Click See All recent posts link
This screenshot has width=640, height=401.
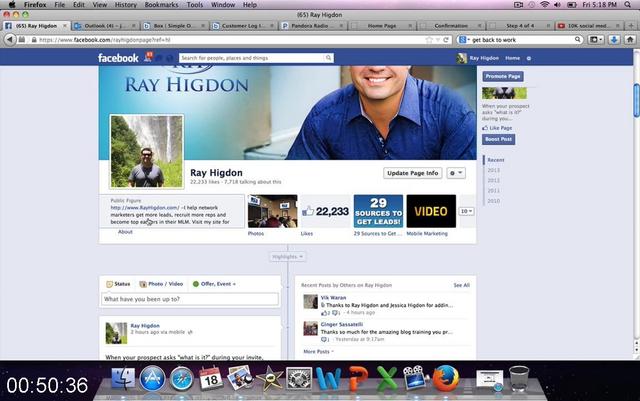(x=461, y=285)
